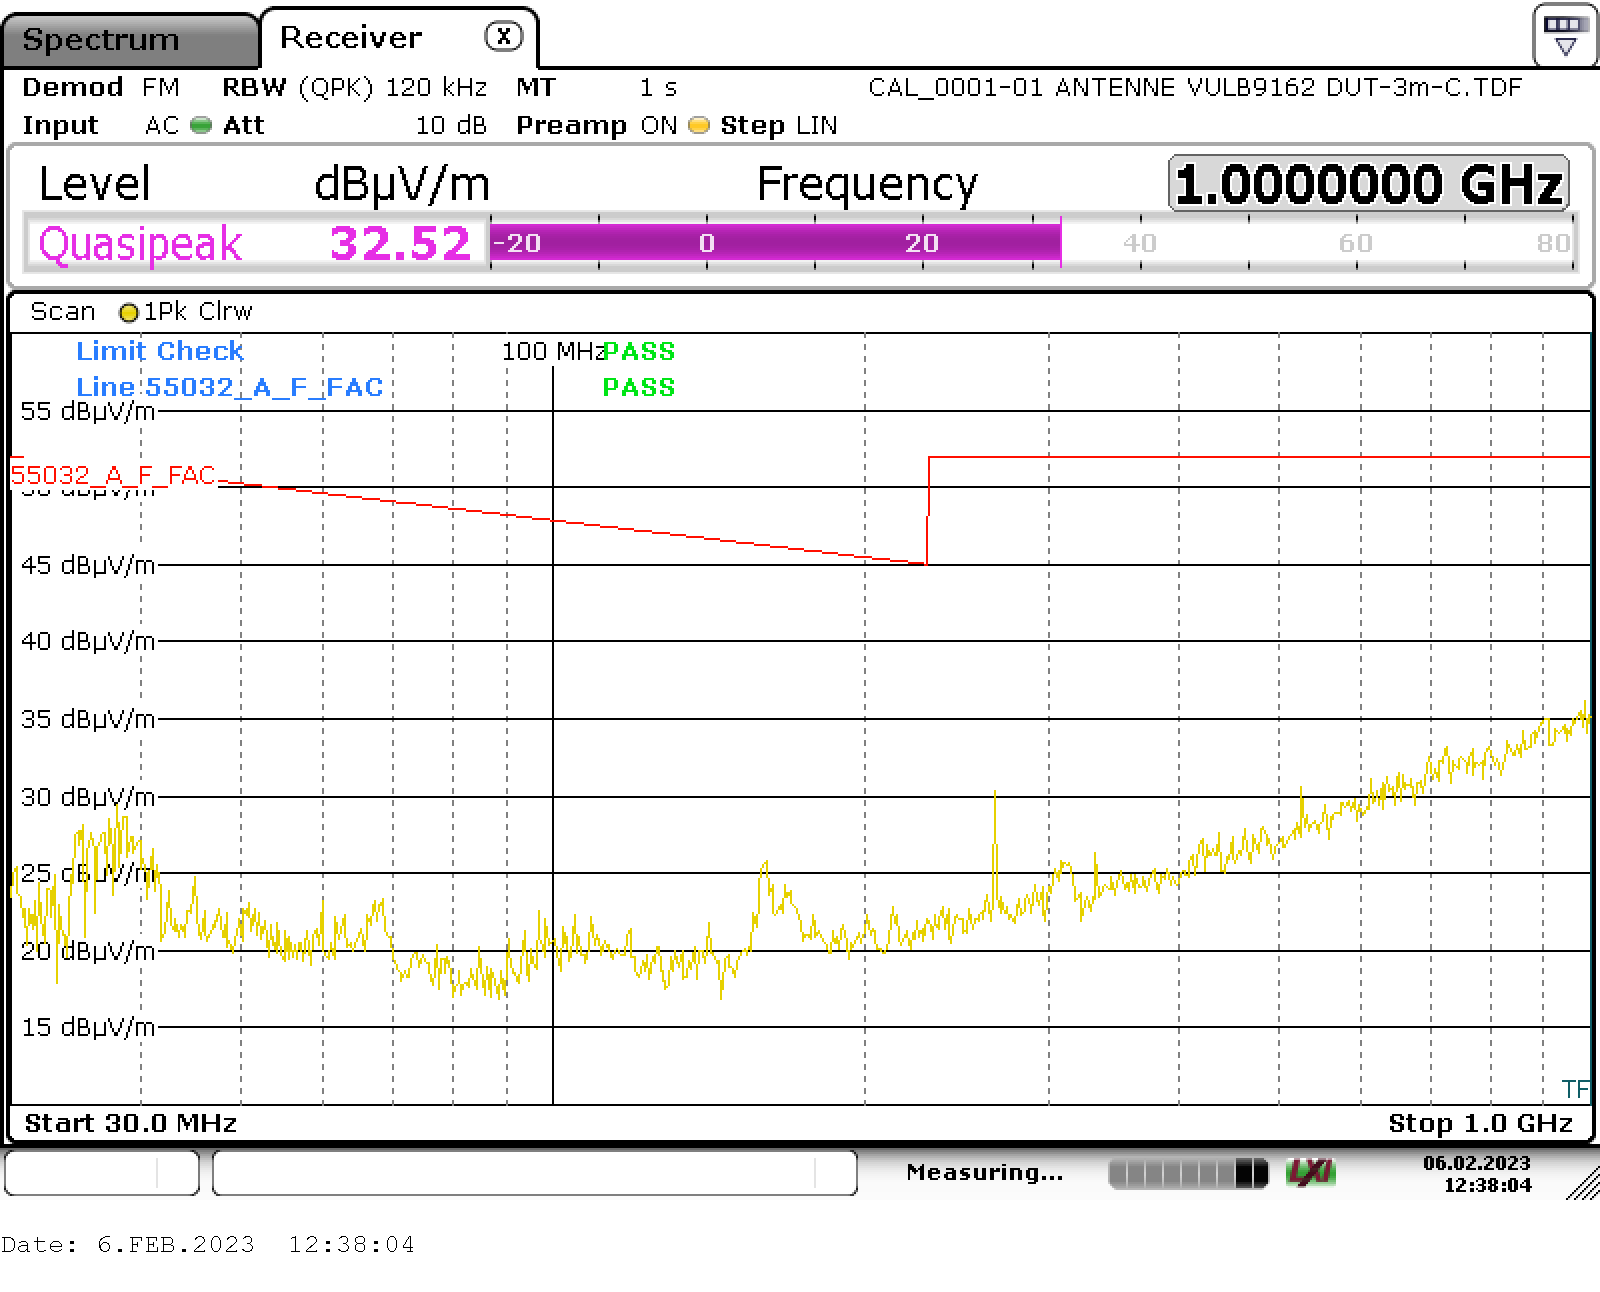Viewport: 1600px width, 1292px height.
Task: Click the green AC input indicator
Action: point(201,125)
